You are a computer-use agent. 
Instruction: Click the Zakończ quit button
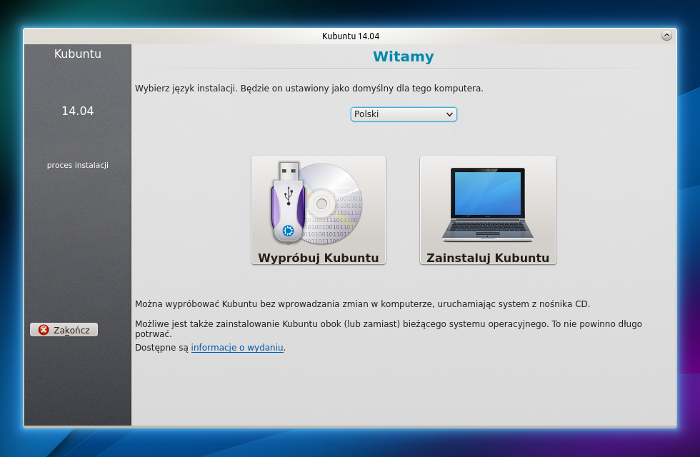coord(64,330)
